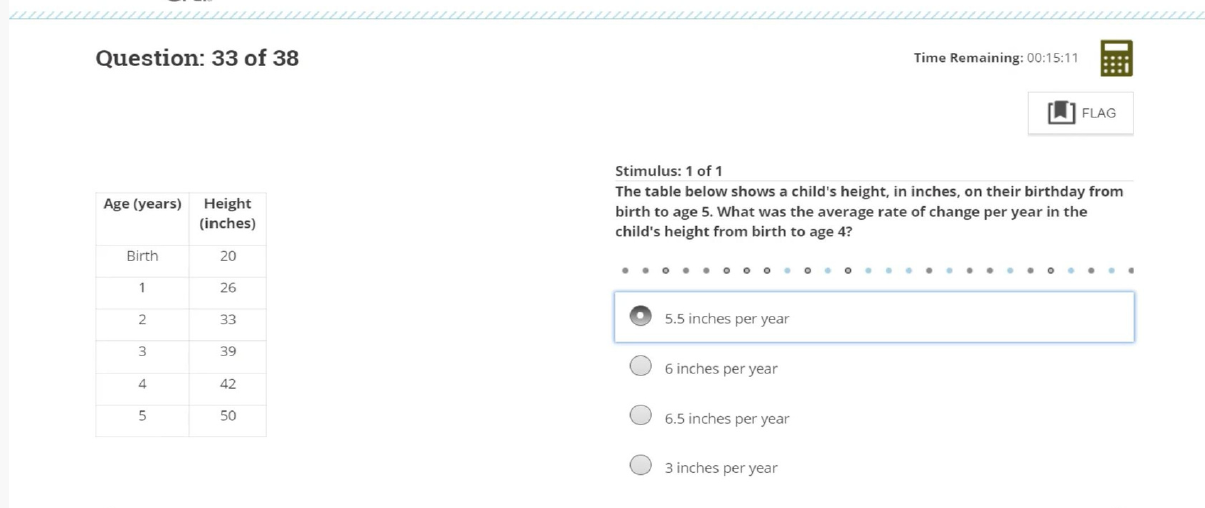Click the height value 33 in the table

[228, 320]
